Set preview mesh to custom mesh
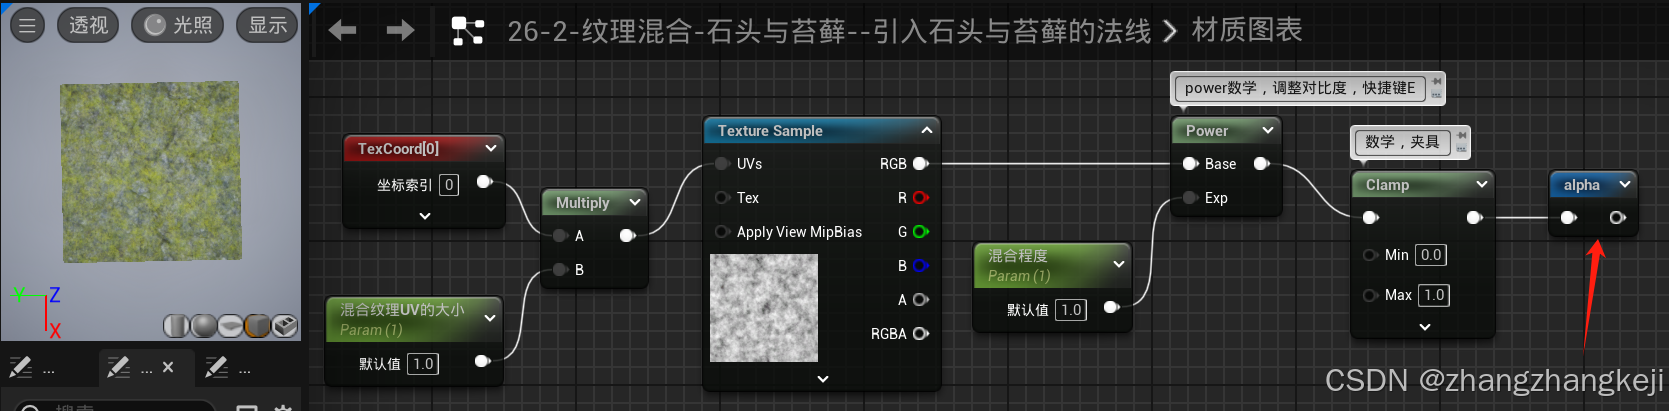Screen dimensions: 1669x411 (284, 326)
